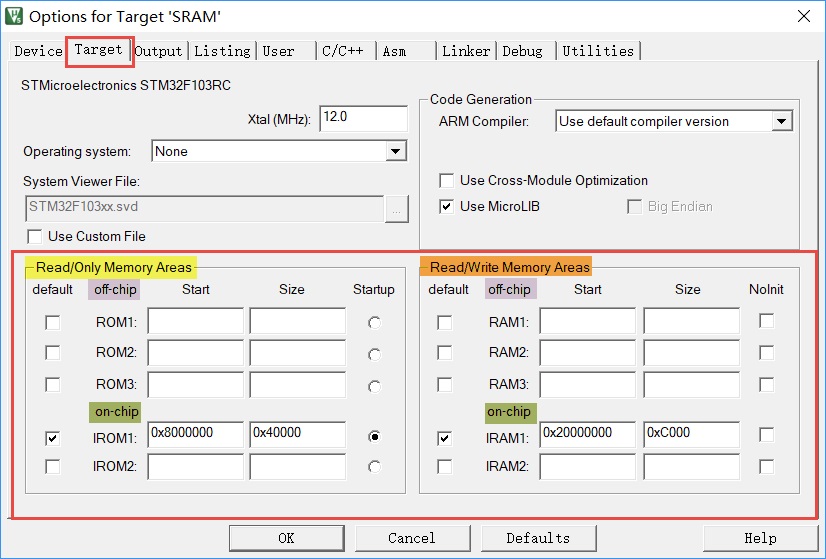
Task: Enable the Use Custom File checkbox
Action: pos(35,237)
